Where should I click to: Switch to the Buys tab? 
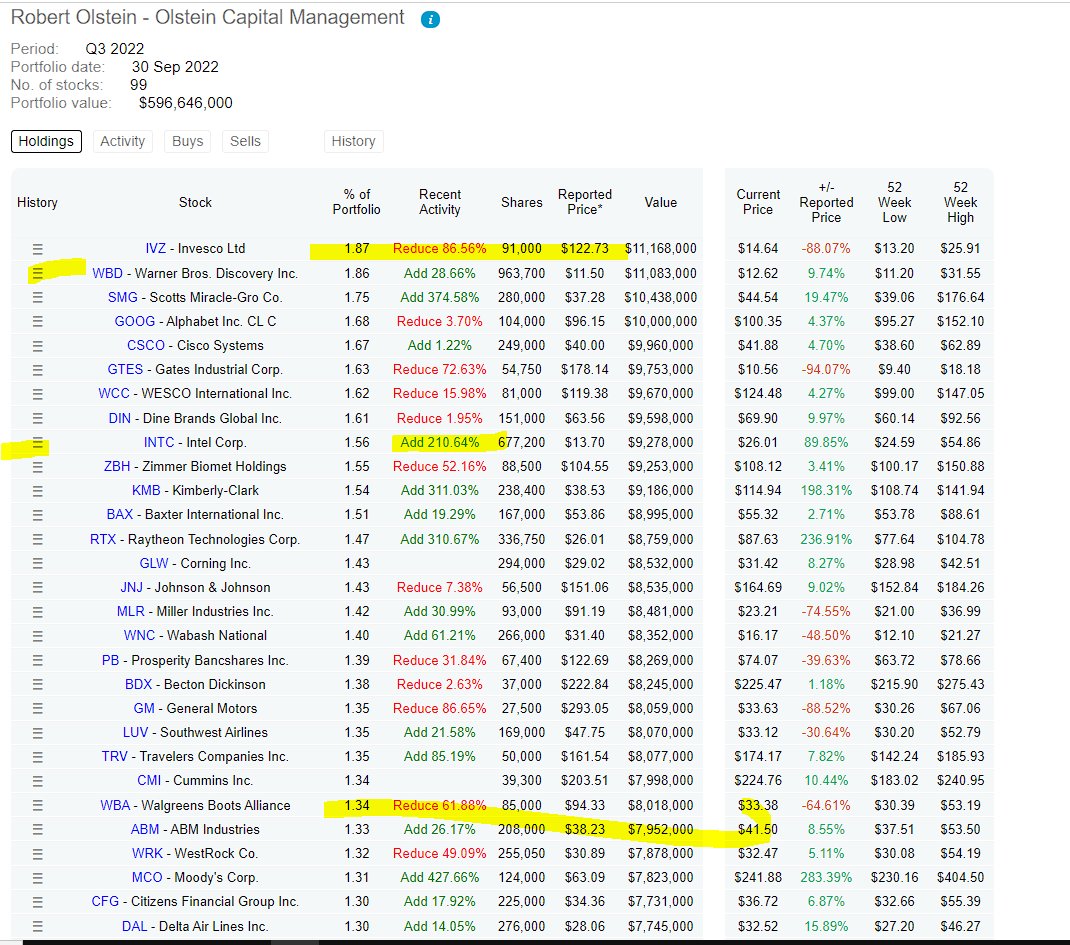pos(187,141)
